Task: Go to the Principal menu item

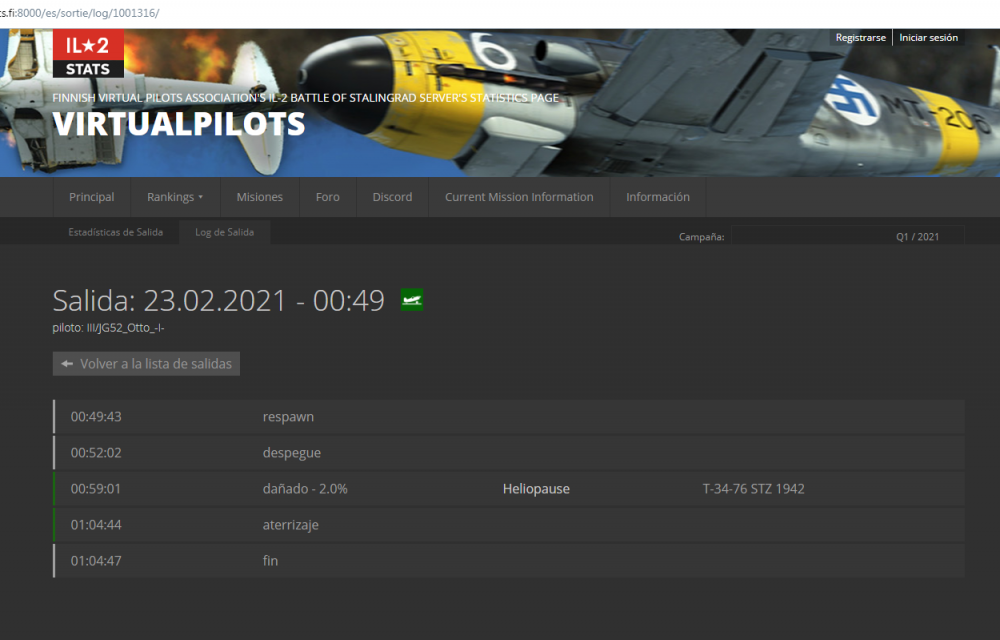Action: point(91,197)
